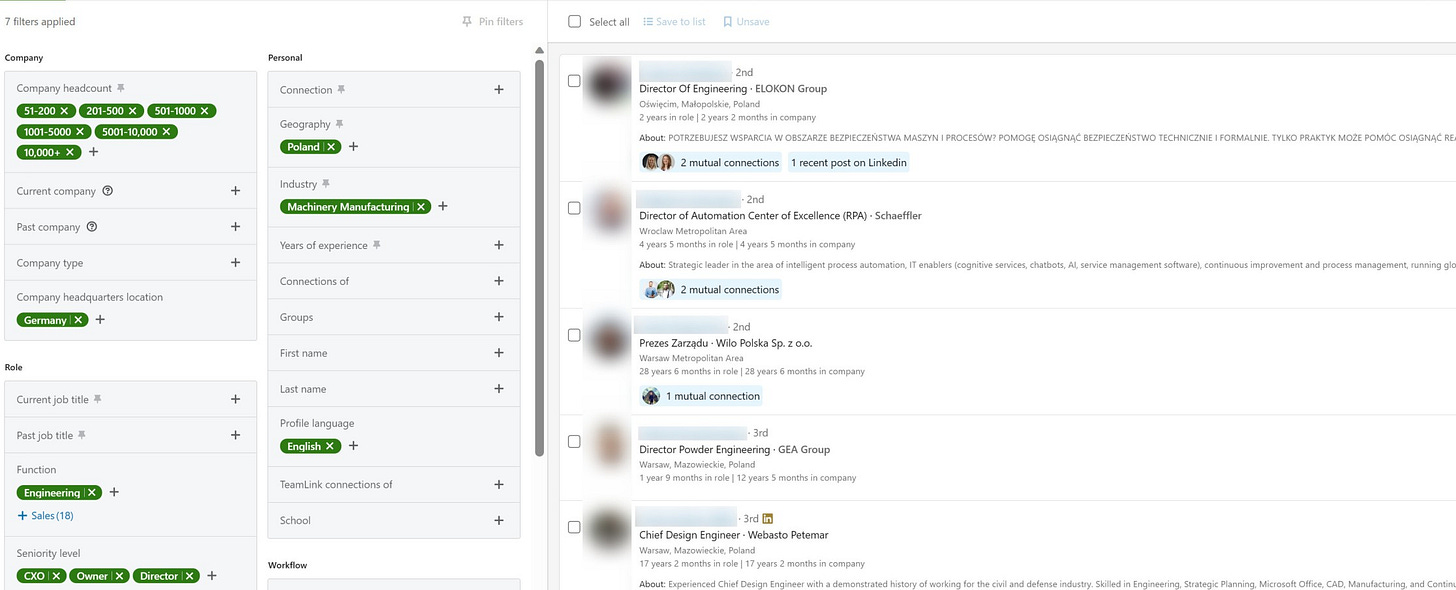Add another company headcount value
The image size is (1456, 590).
tap(94, 152)
